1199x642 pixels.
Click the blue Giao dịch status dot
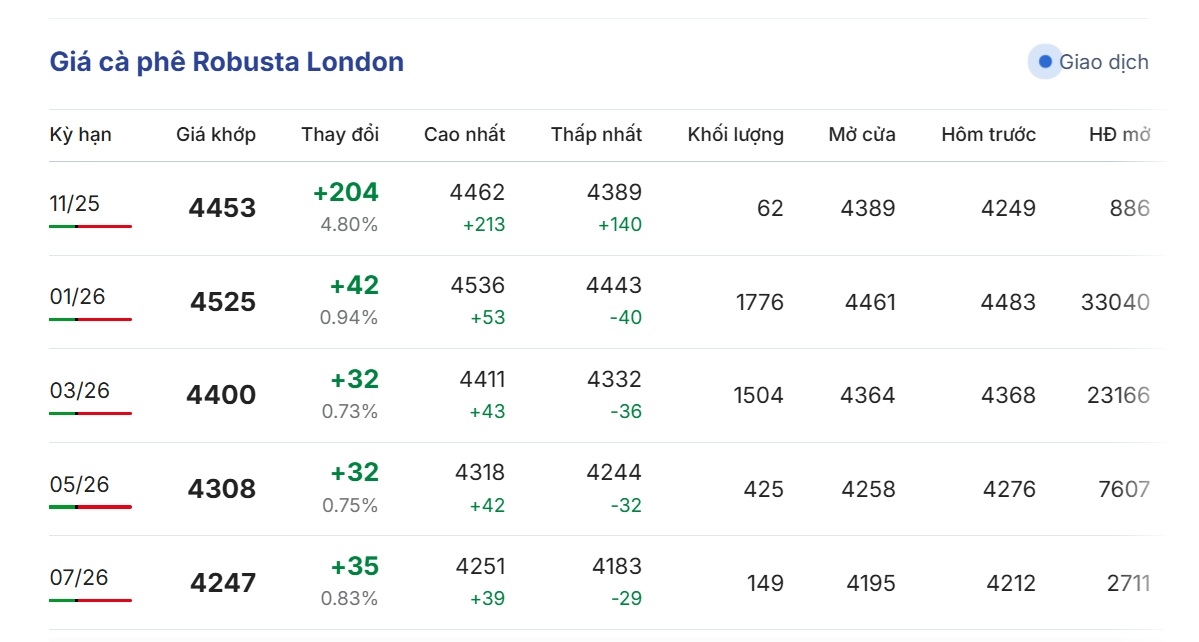(1045, 62)
